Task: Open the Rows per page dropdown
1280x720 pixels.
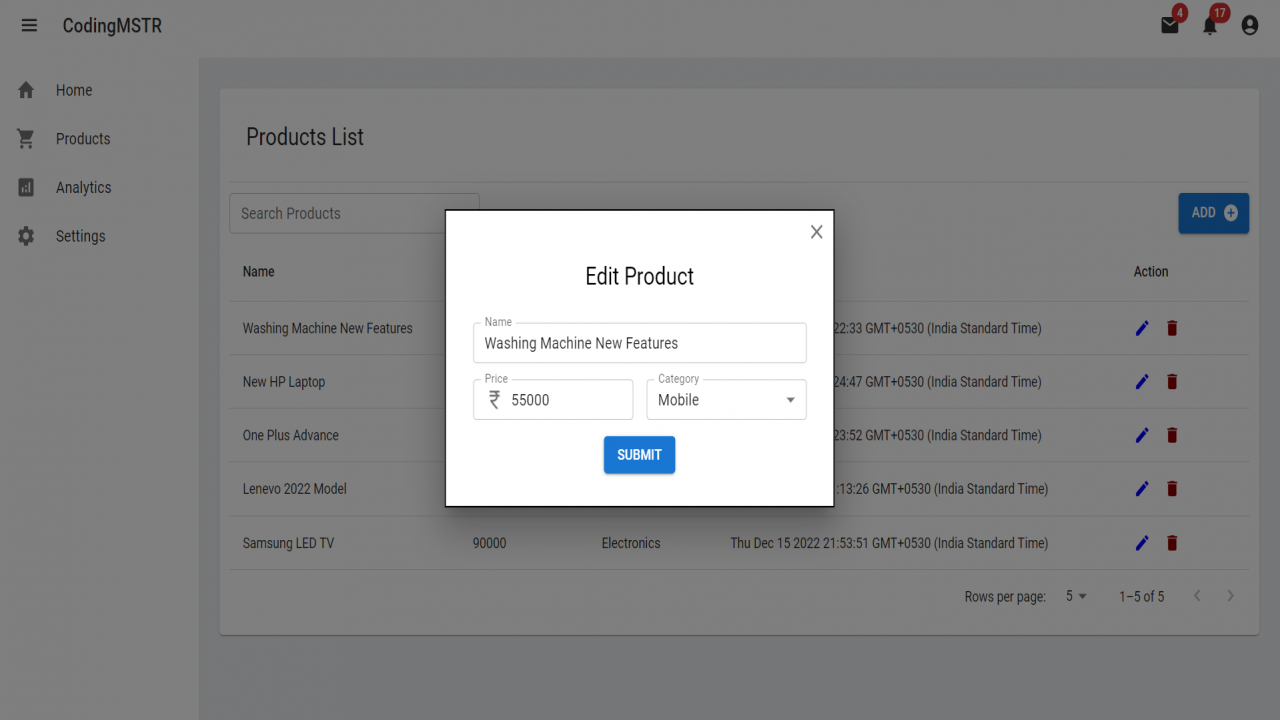Action: click(1076, 596)
